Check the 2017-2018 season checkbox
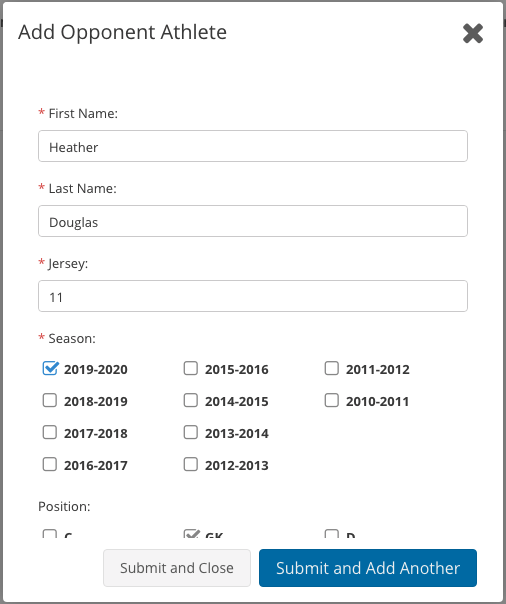506x604 pixels. pos(50,432)
